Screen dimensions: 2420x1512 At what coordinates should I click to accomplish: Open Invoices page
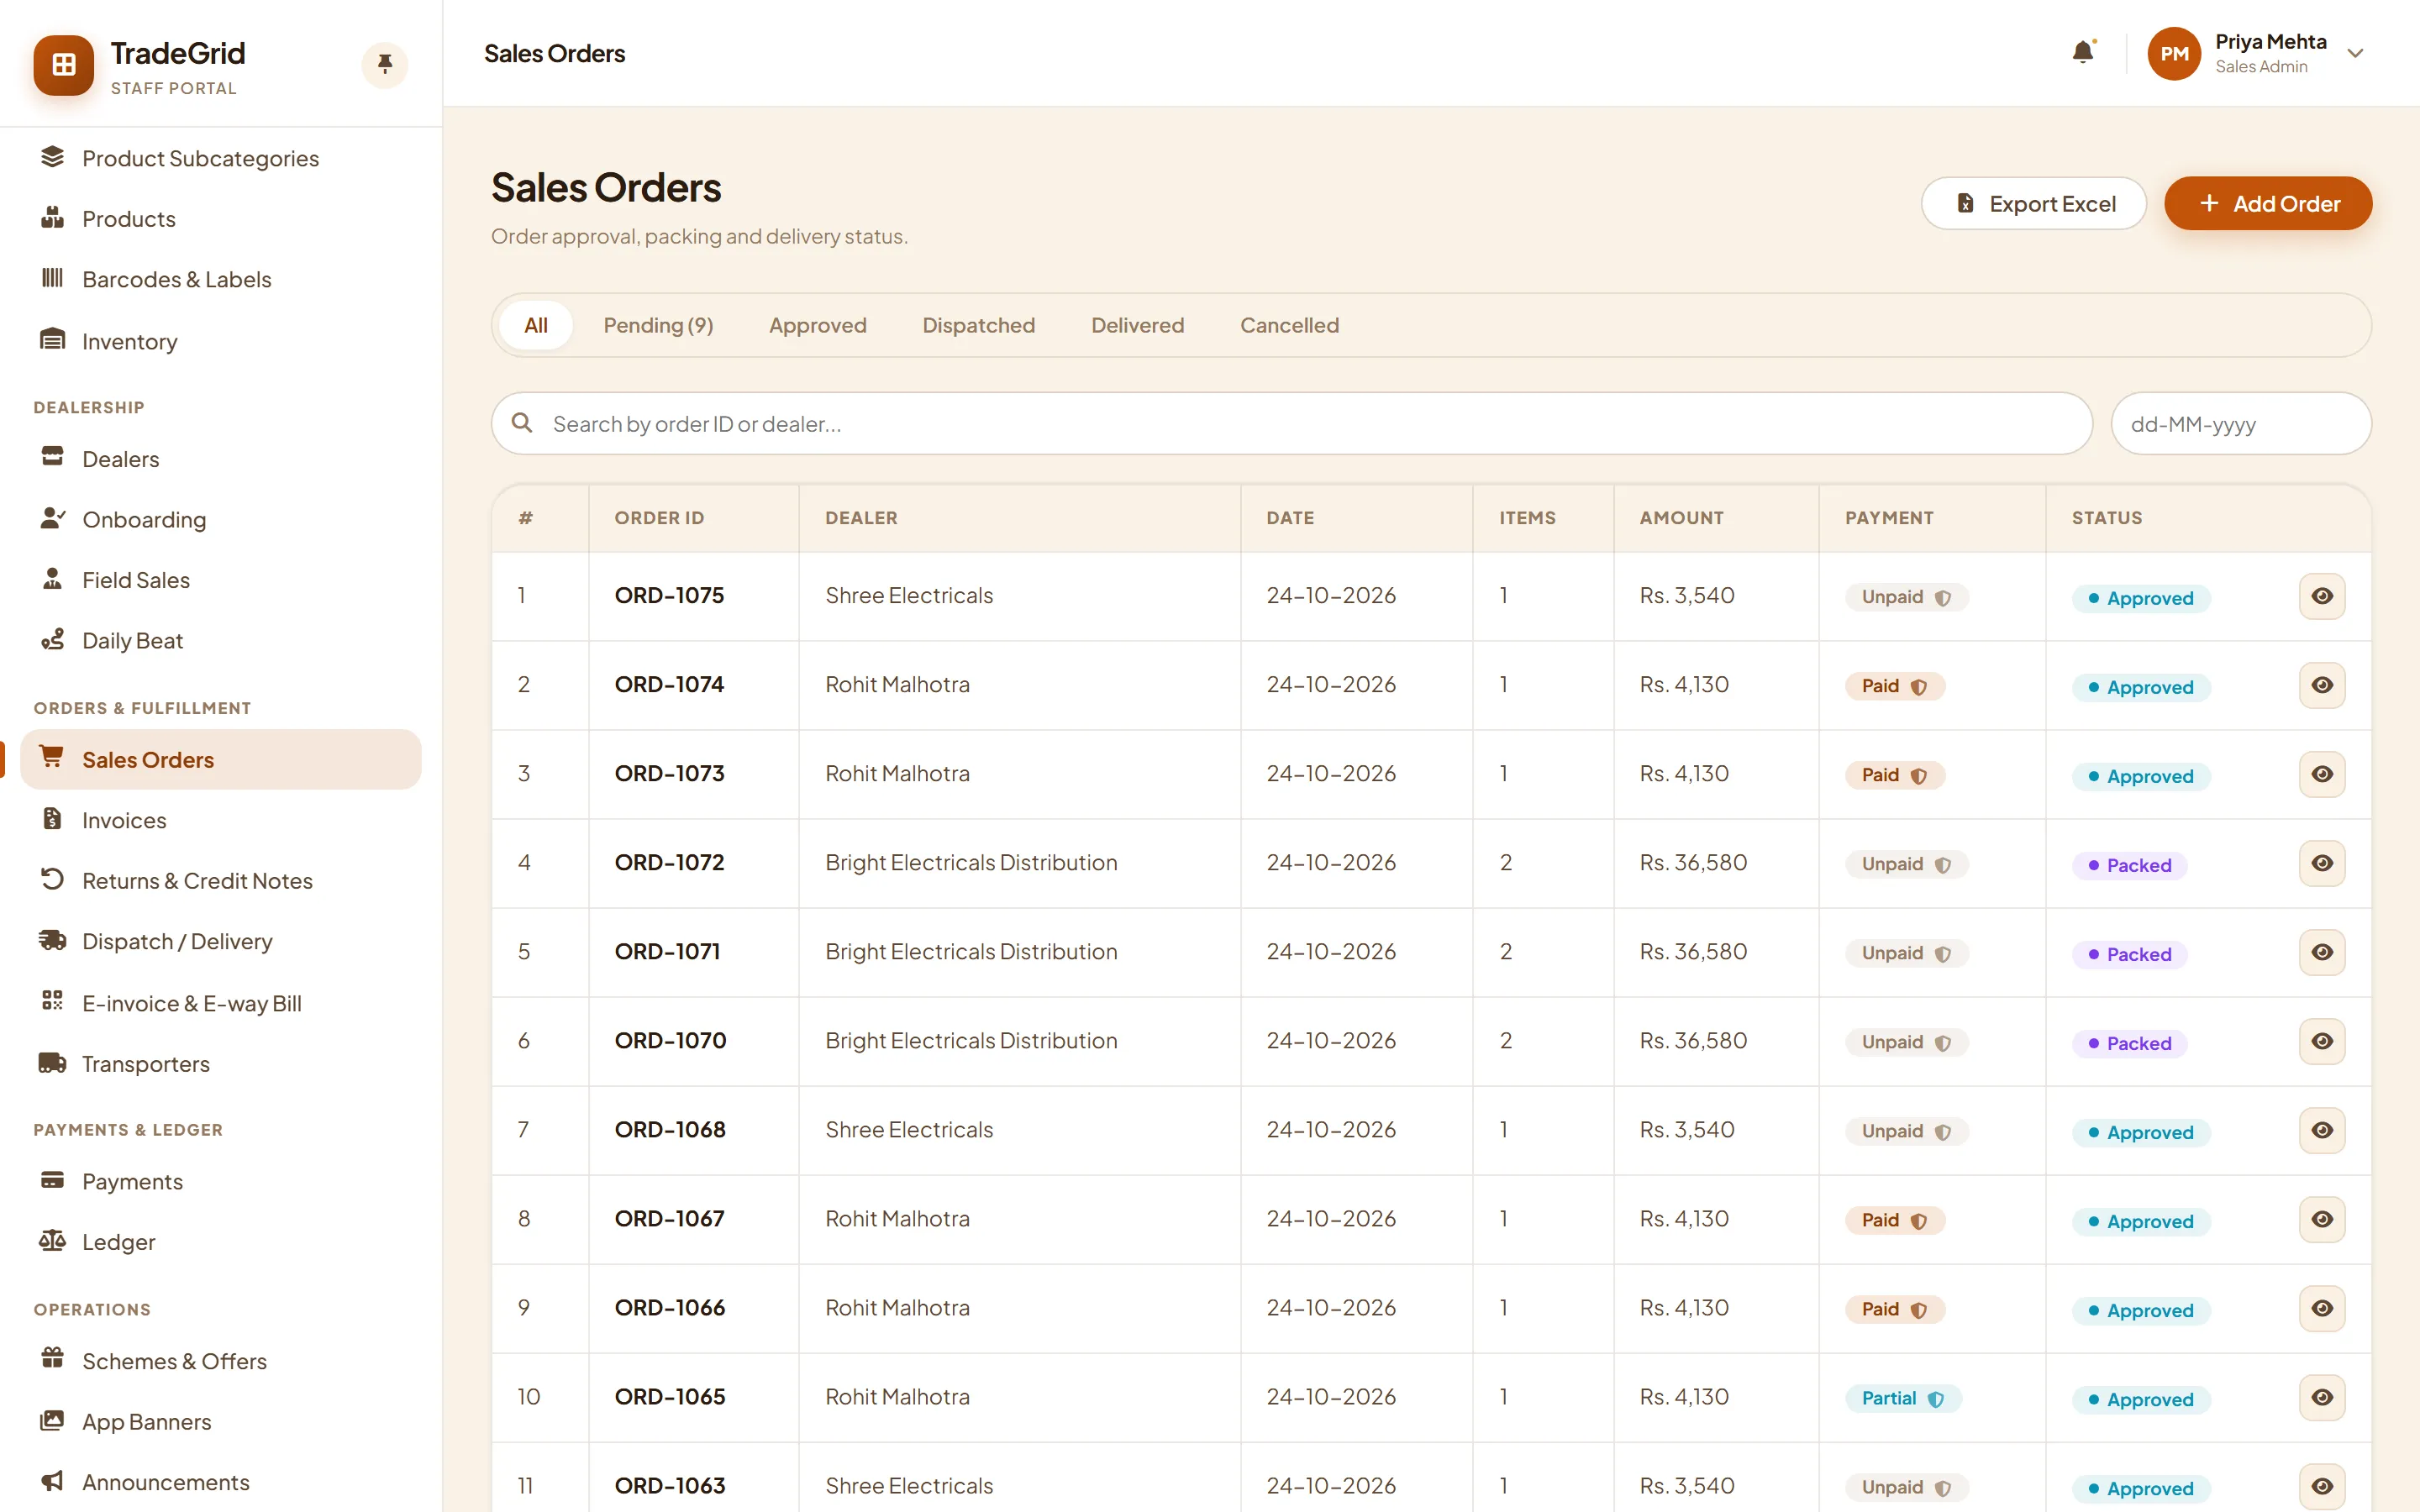(x=221, y=820)
